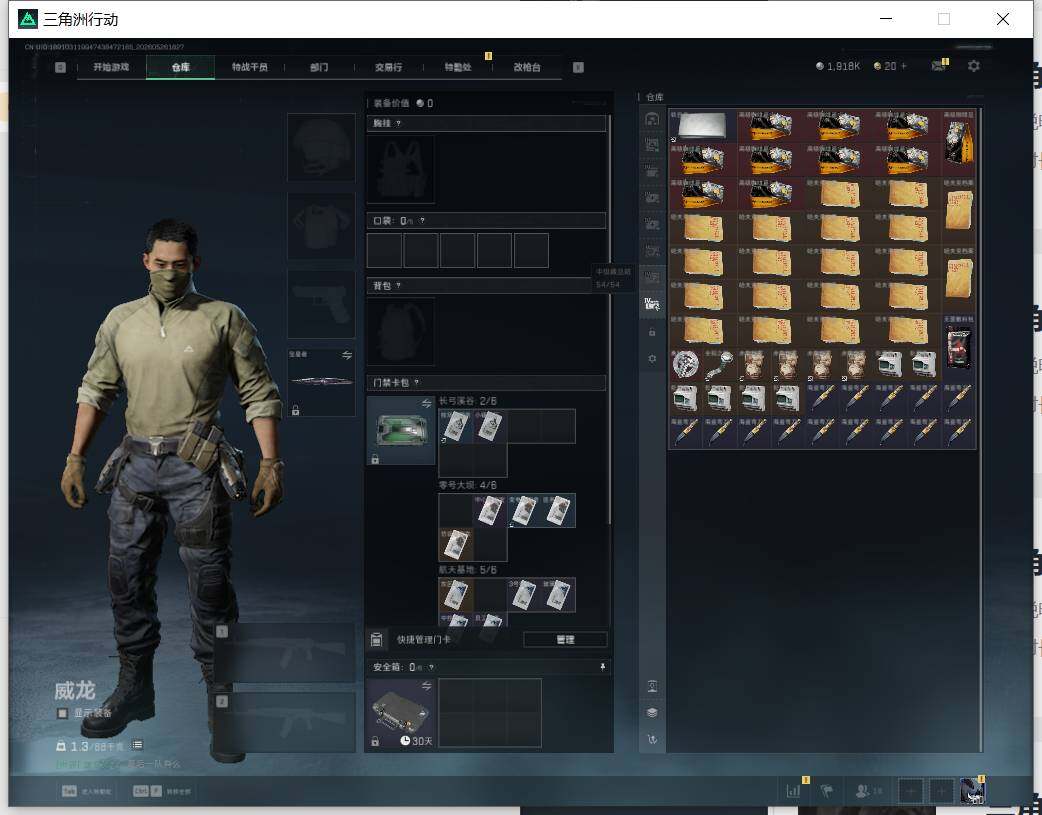Viewport: 1042px width, 815px height.
Task: Show help for 门禁卡包 question mark
Action: click(417, 382)
